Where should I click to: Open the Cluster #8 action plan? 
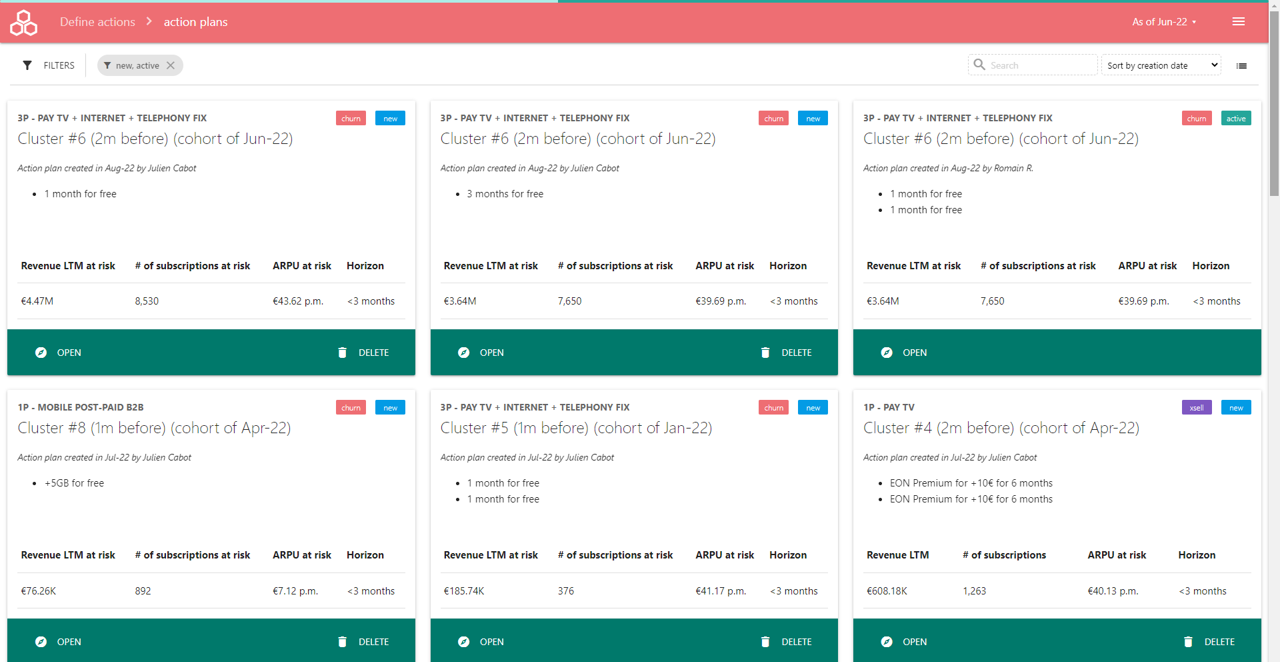click(58, 642)
